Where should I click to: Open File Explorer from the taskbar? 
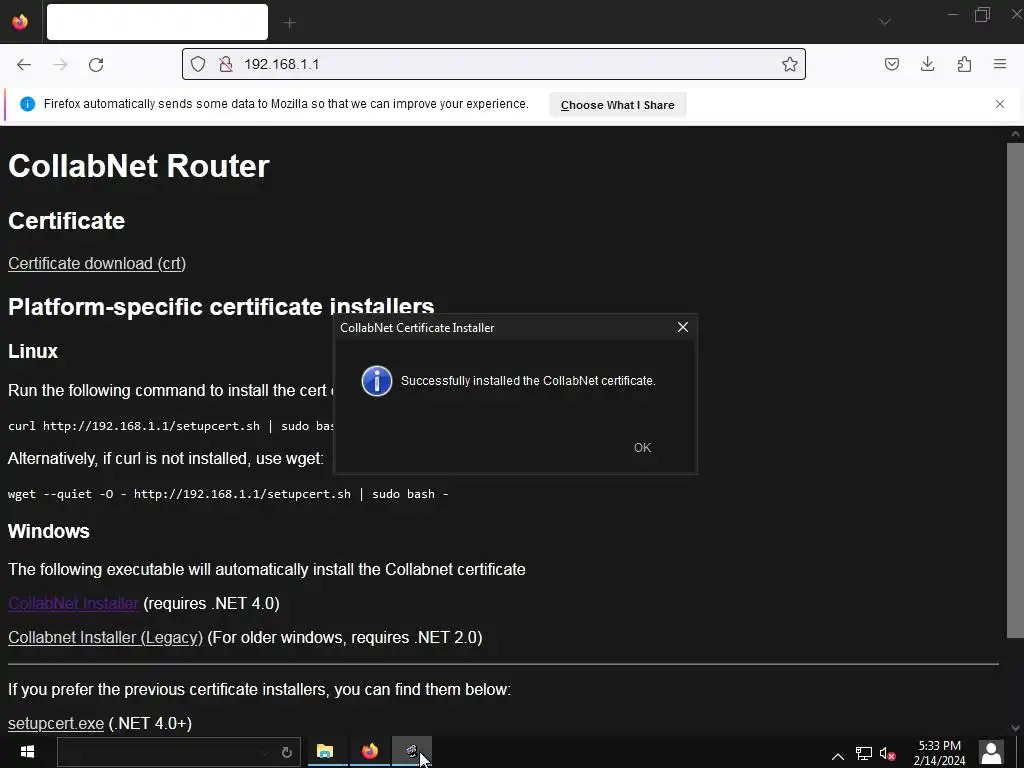coord(325,752)
